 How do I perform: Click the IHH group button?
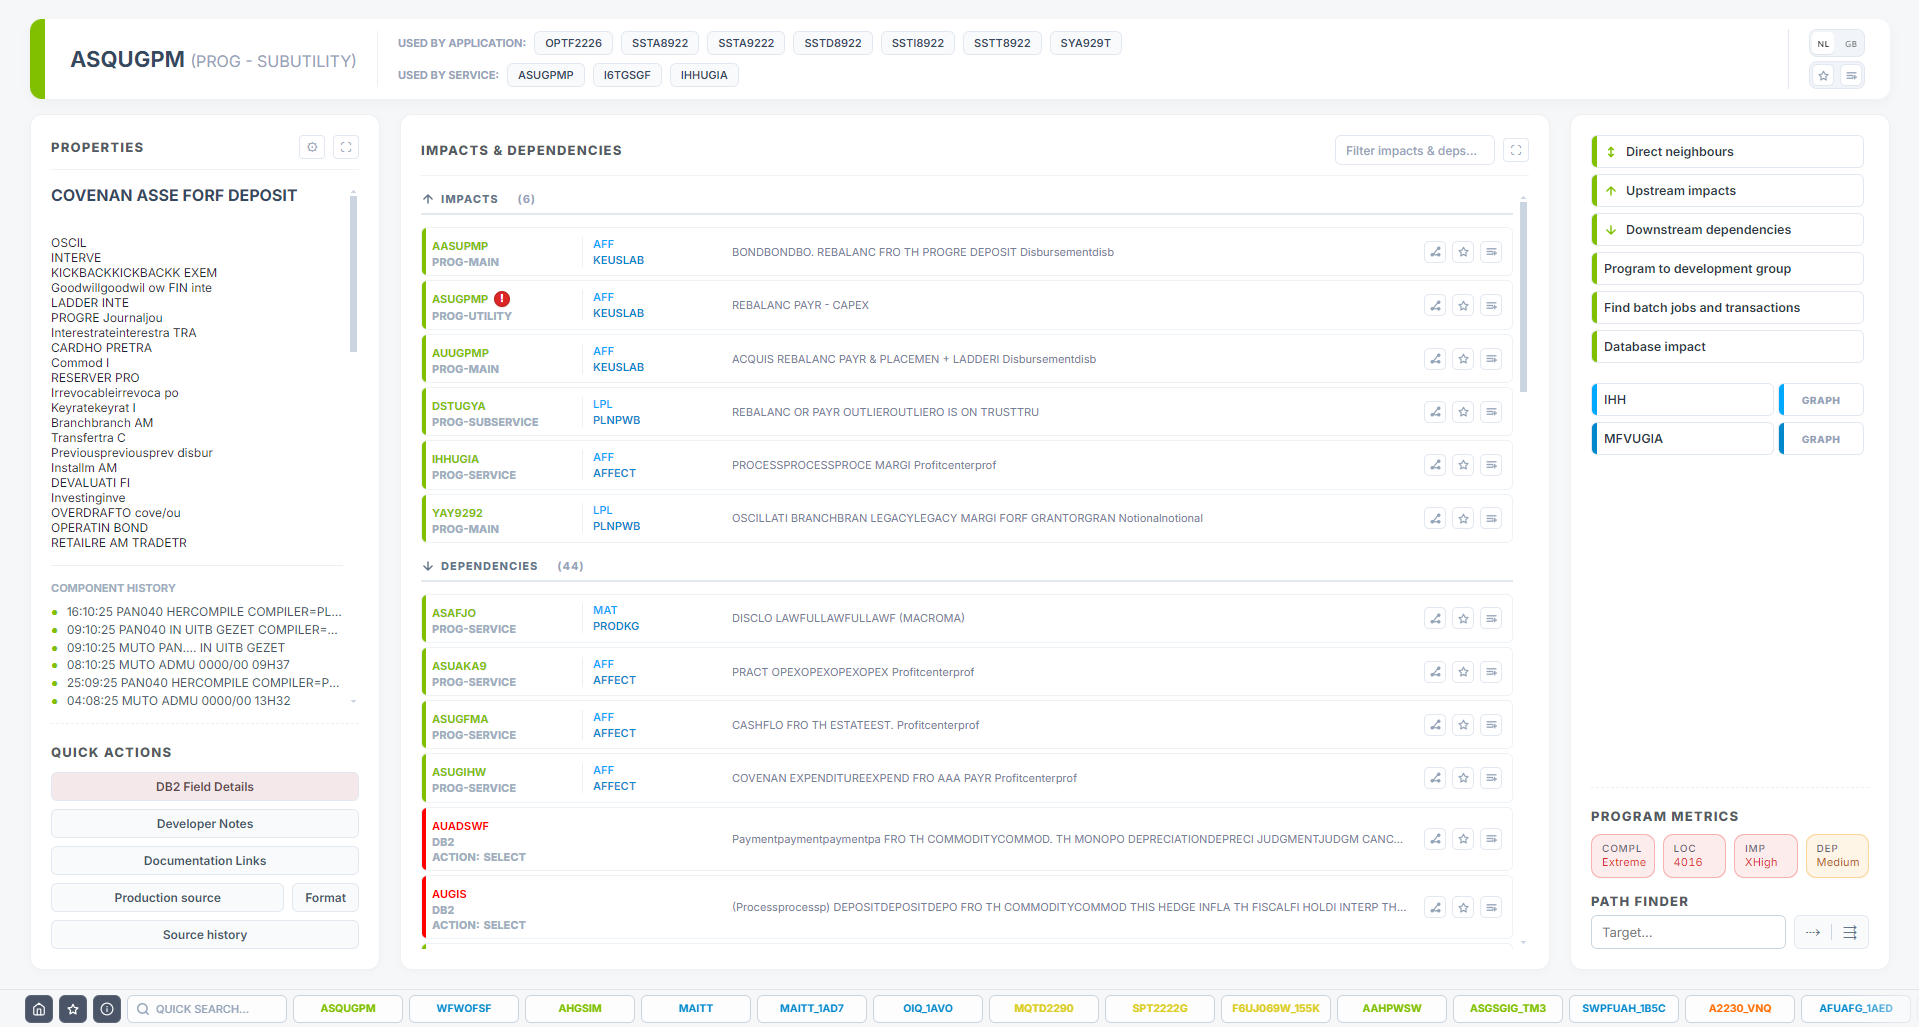tap(1683, 400)
